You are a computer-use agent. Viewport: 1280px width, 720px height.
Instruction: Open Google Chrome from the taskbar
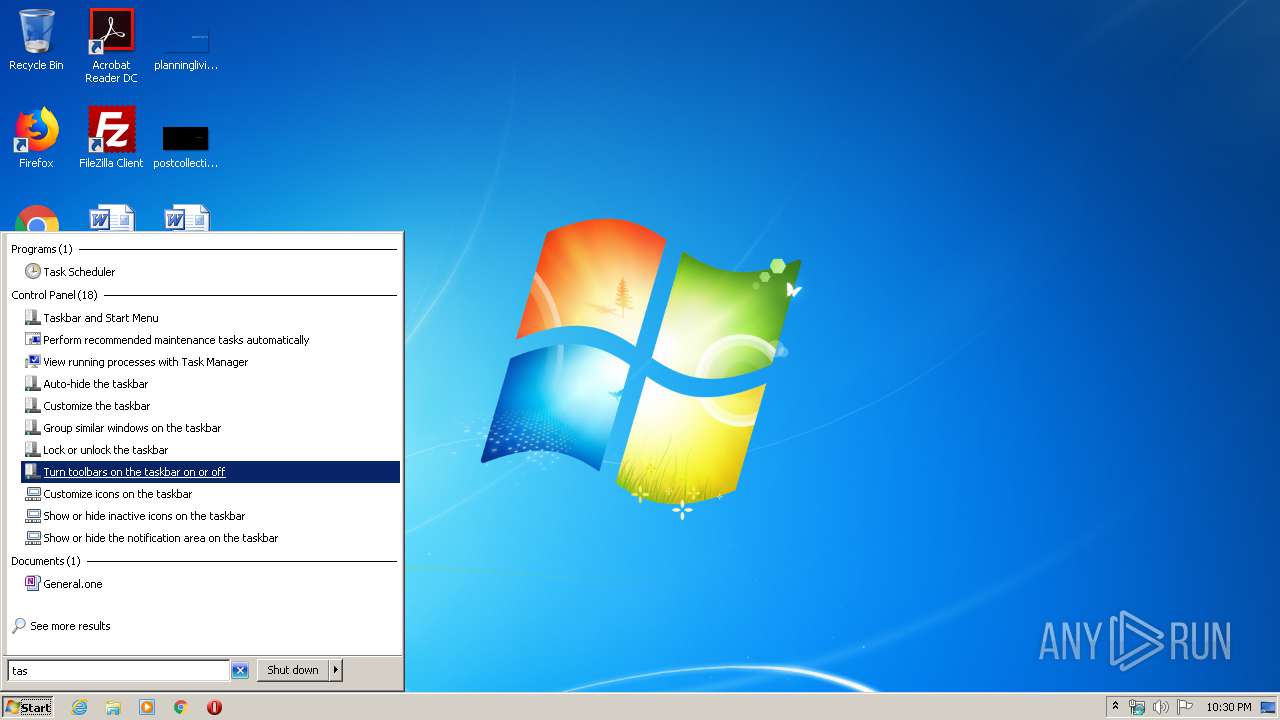181,707
